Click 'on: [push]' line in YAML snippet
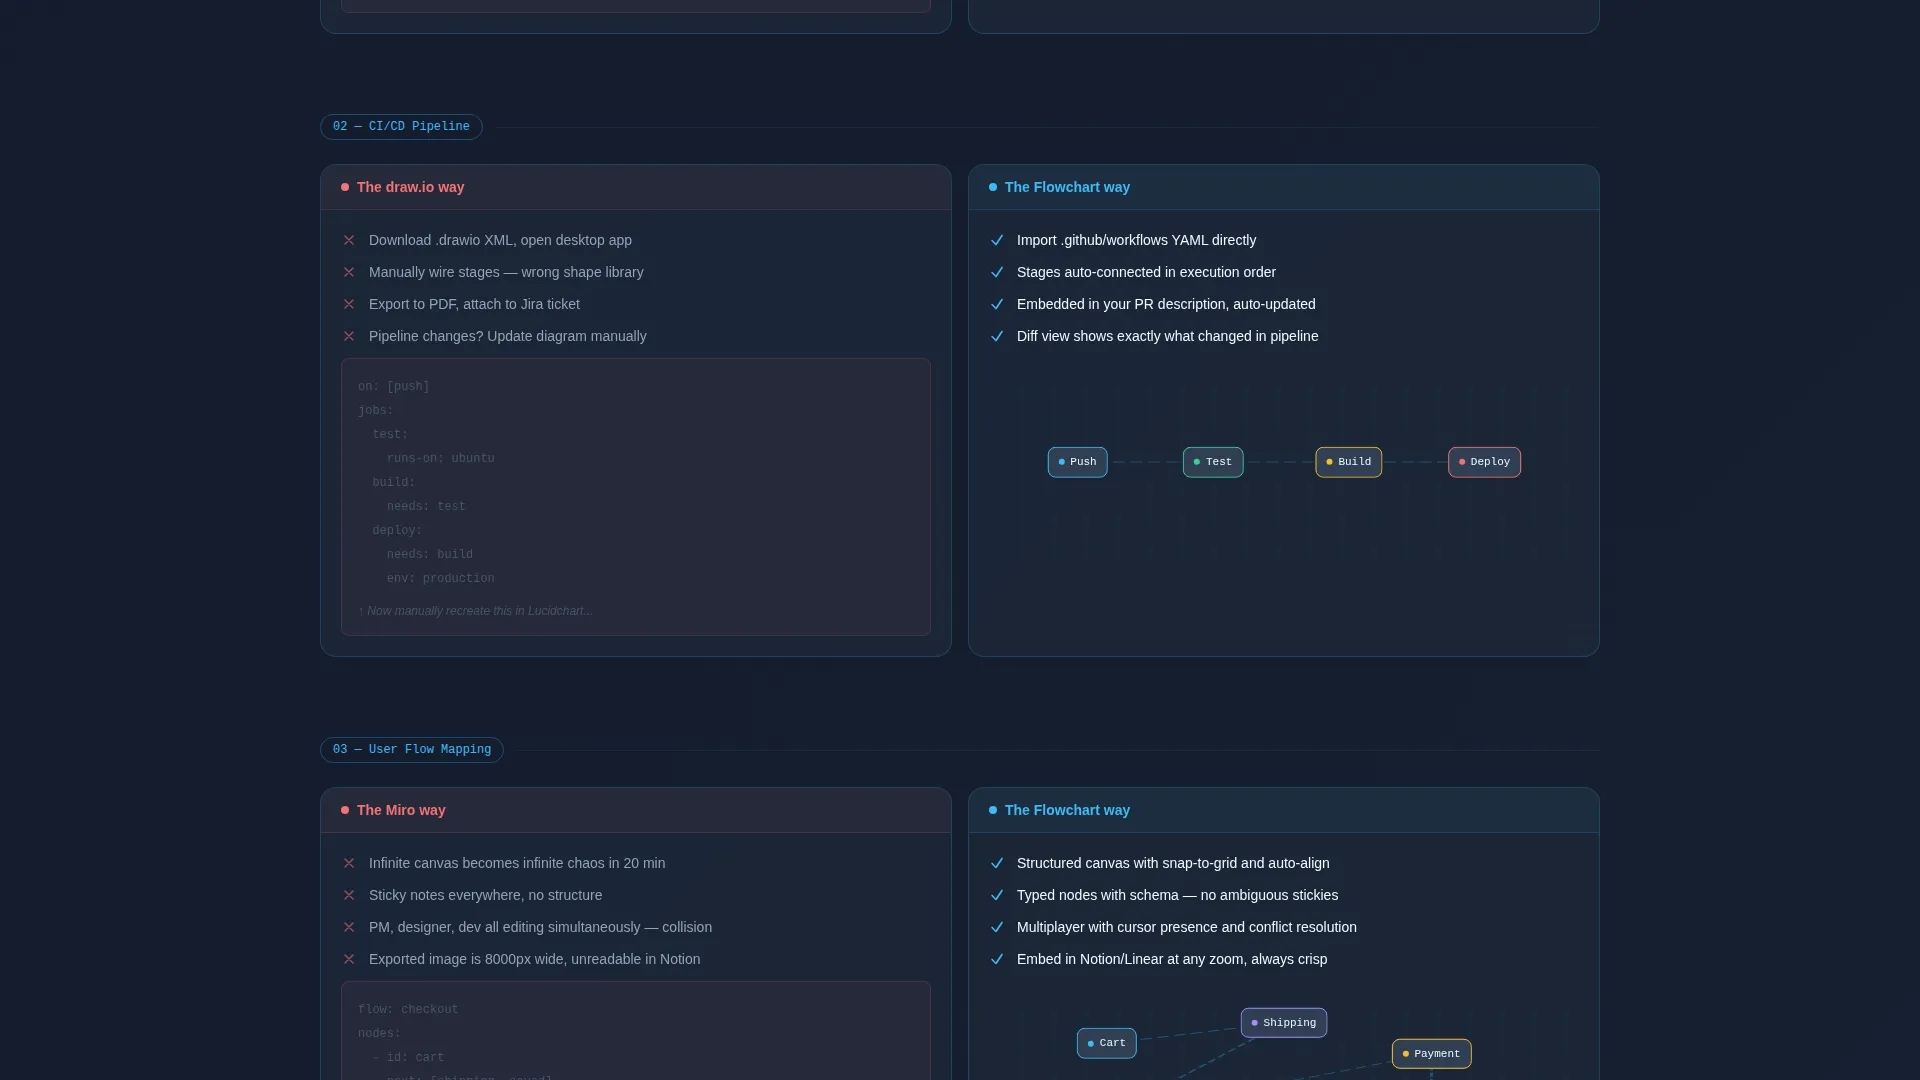This screenshot has height=1080, width=1920. point(394,387)
